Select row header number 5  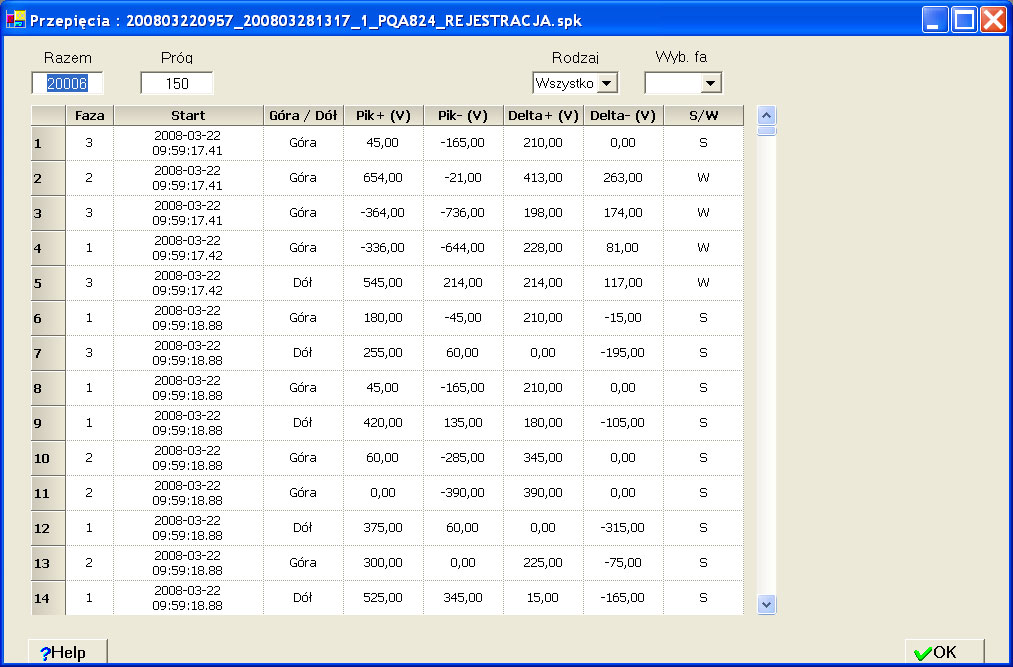point(48,283)
